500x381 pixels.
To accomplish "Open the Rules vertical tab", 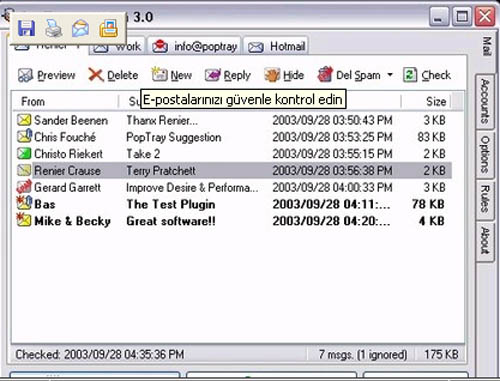I will pos(485,199).
